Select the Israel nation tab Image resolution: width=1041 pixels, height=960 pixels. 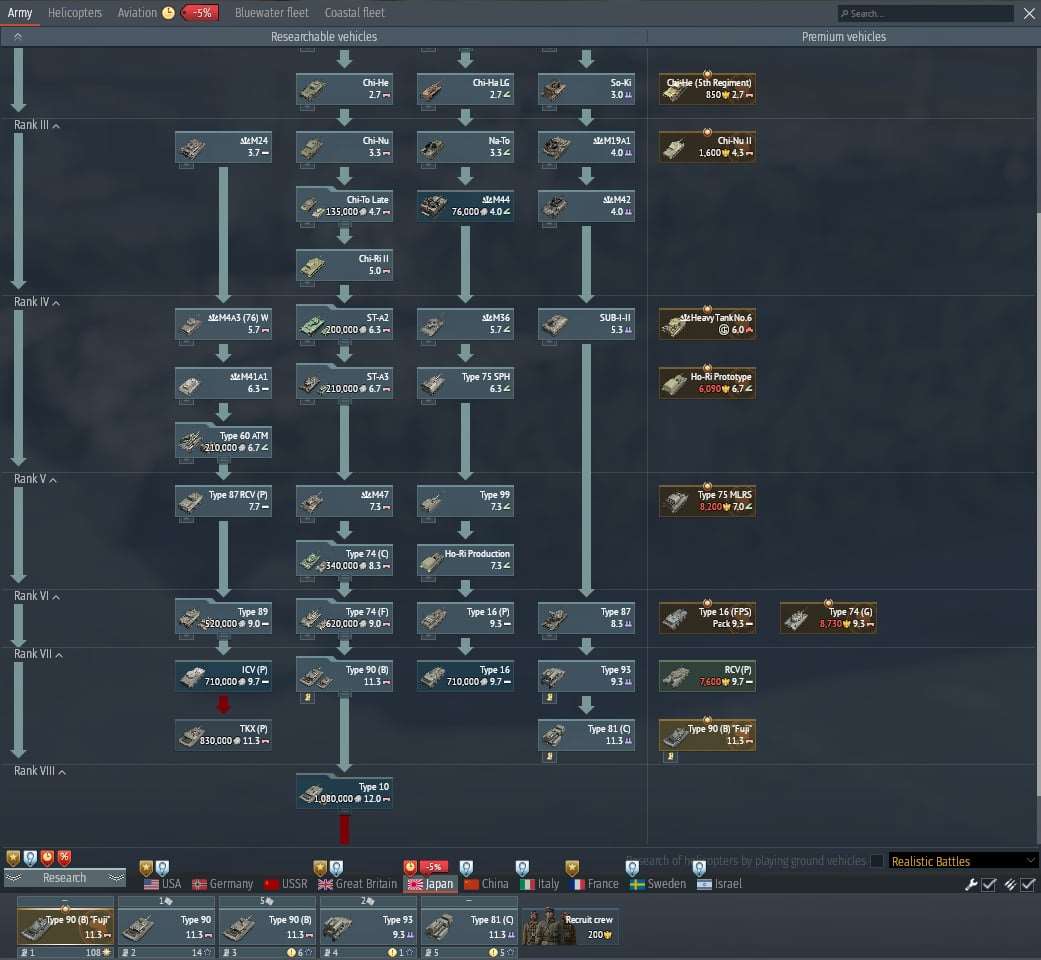pyautogui.click(x=720, y=884)
